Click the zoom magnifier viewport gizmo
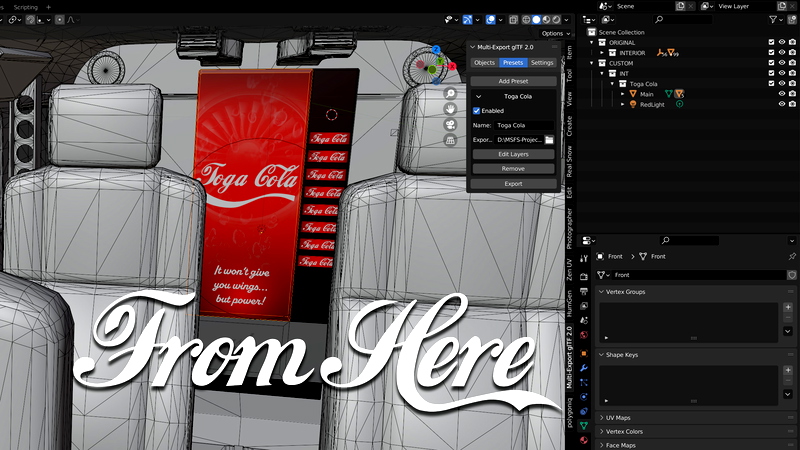The width and height of the screenshot is (800, 450). (x=451, y=93)
